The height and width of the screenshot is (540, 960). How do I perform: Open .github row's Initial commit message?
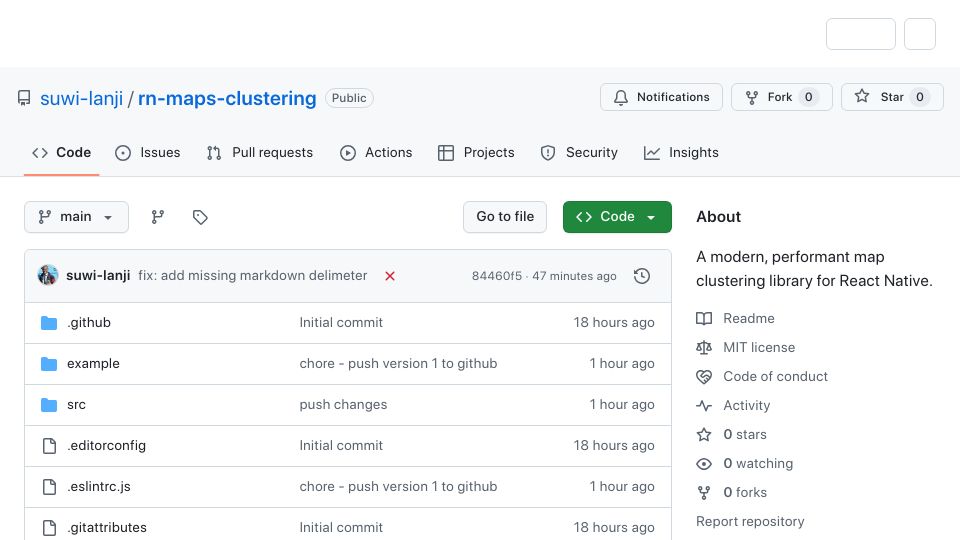[x=341, y=323]
